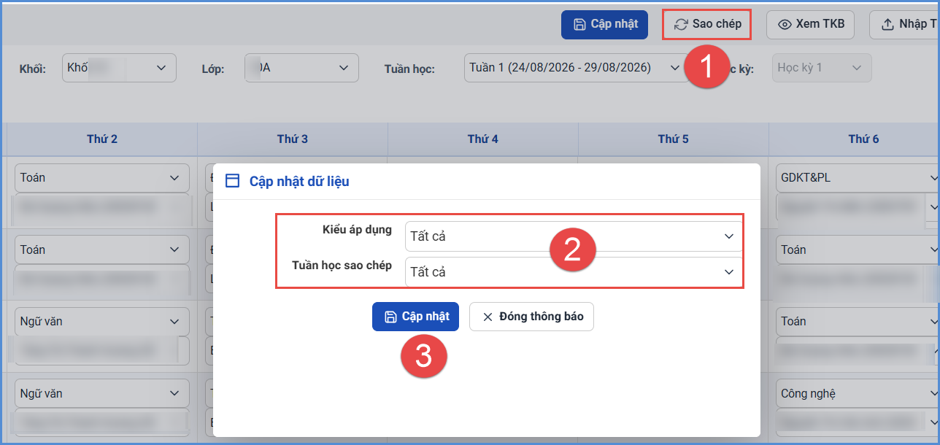Open the first Ngữ văn dropdown under Thứ 2
940x445 pixels.
pos(102,322)
